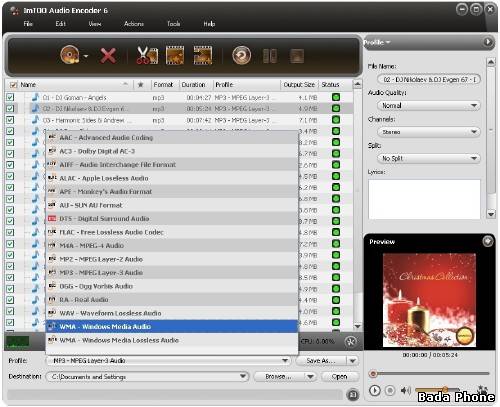The width and height of the screenshot is (500, 407).
Task: Open the Split No Split dropdown
Action: (x=429, y=158)
